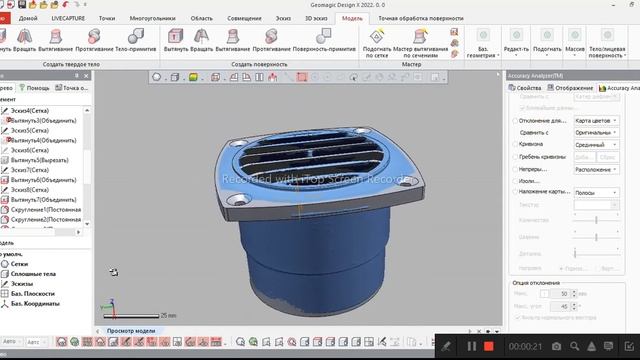
Task: Open the Поверхность-примитив tool
Action: click(x=324, y=40)
